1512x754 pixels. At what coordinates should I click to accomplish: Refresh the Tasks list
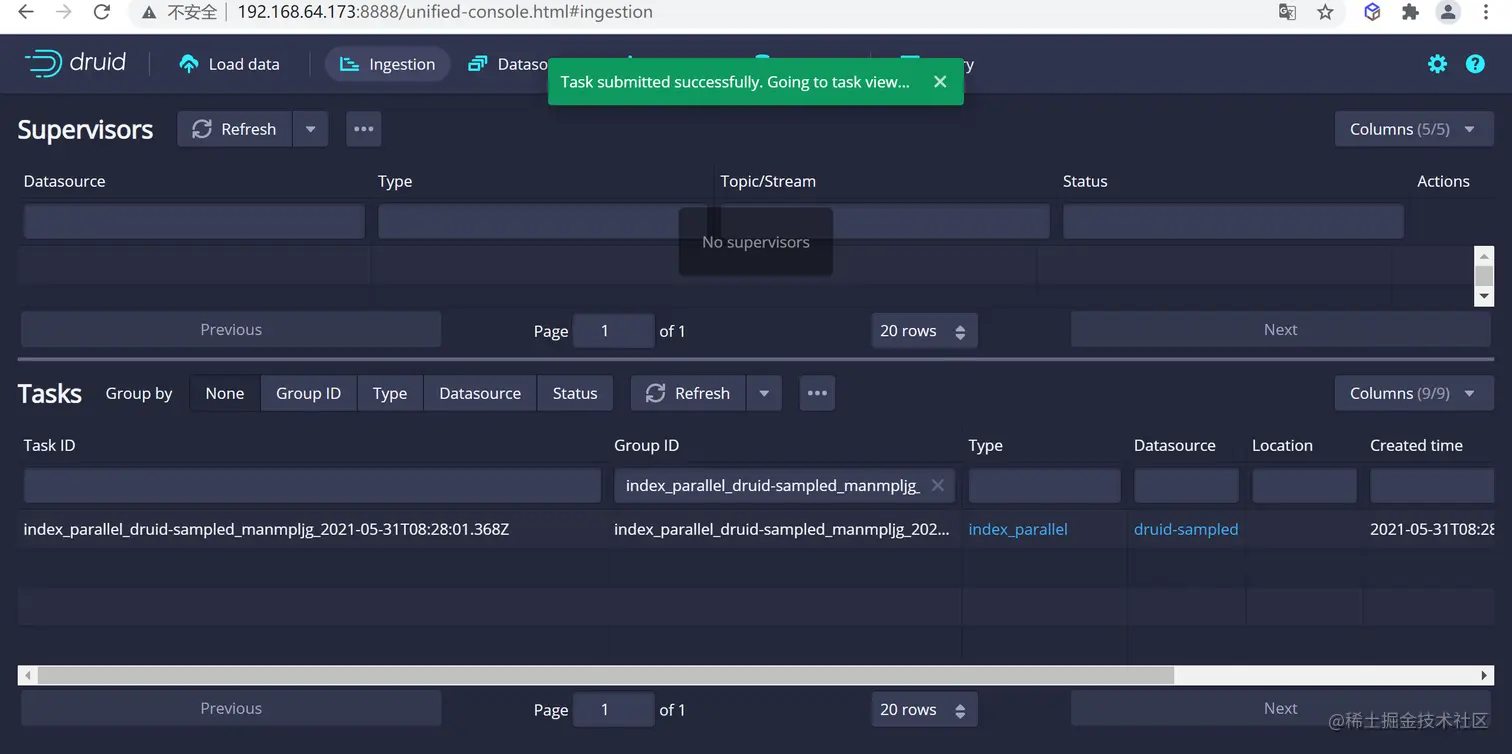click(689, 393)
